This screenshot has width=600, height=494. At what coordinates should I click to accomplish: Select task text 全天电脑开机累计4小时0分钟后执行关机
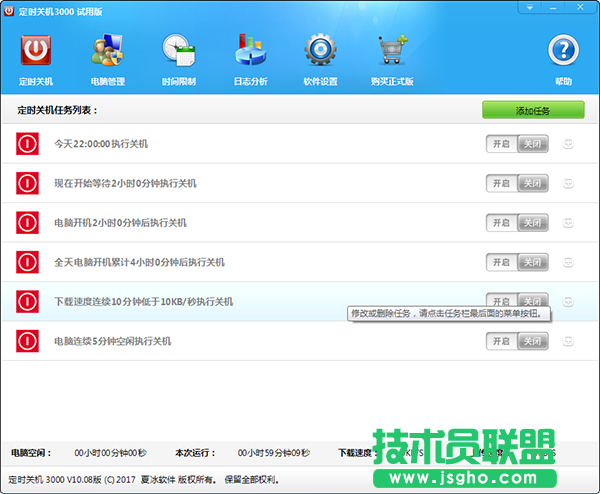[x=139, y=262]
